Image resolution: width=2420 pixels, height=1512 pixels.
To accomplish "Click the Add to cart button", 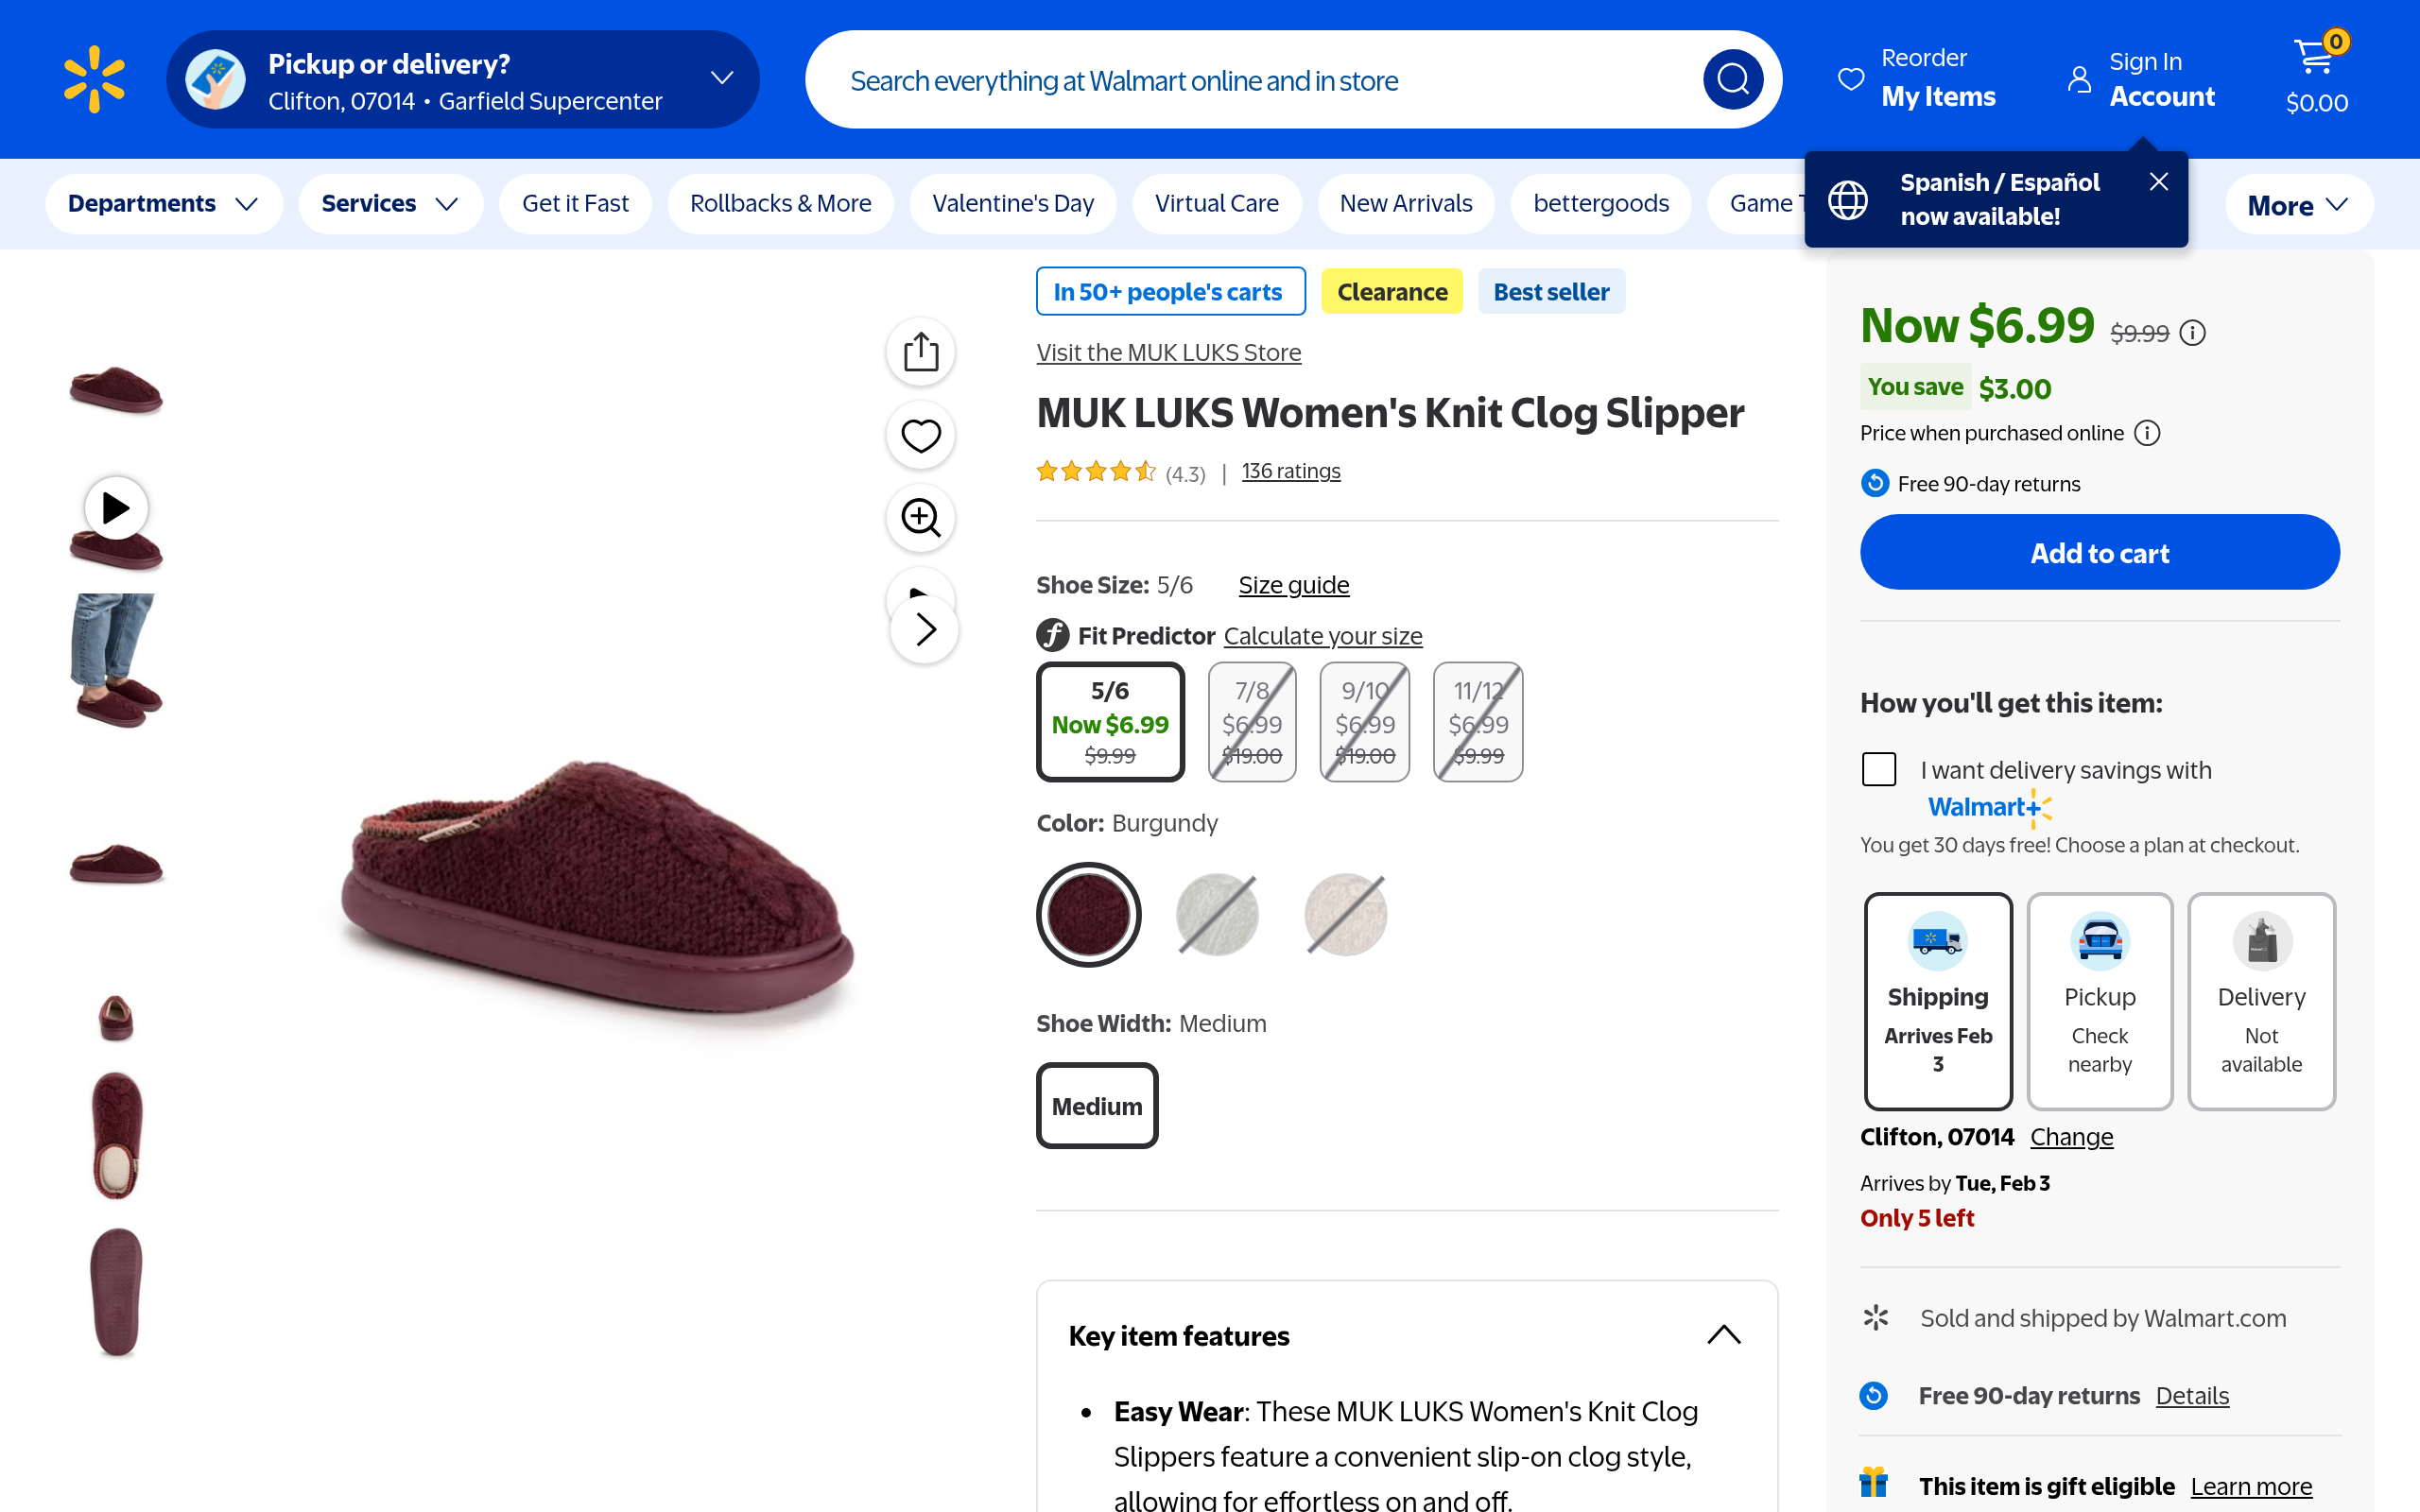I will 2099,553.
